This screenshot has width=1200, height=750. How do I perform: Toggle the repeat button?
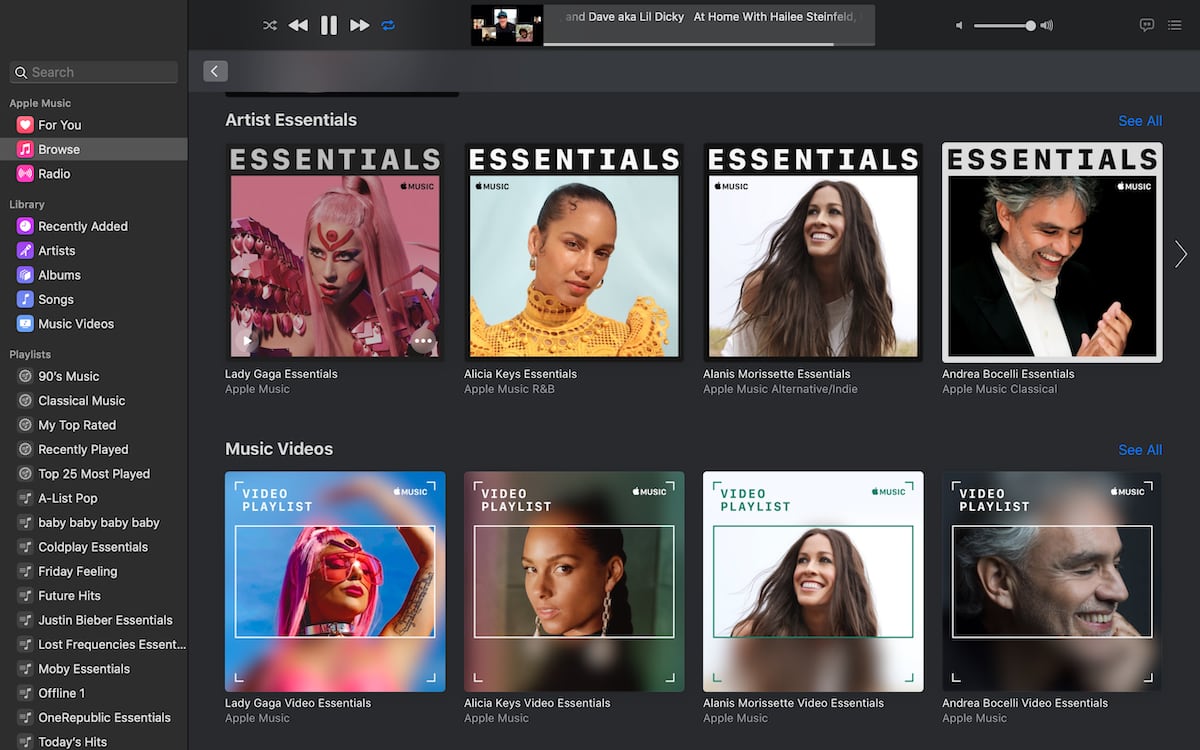[x=388, y=25]
